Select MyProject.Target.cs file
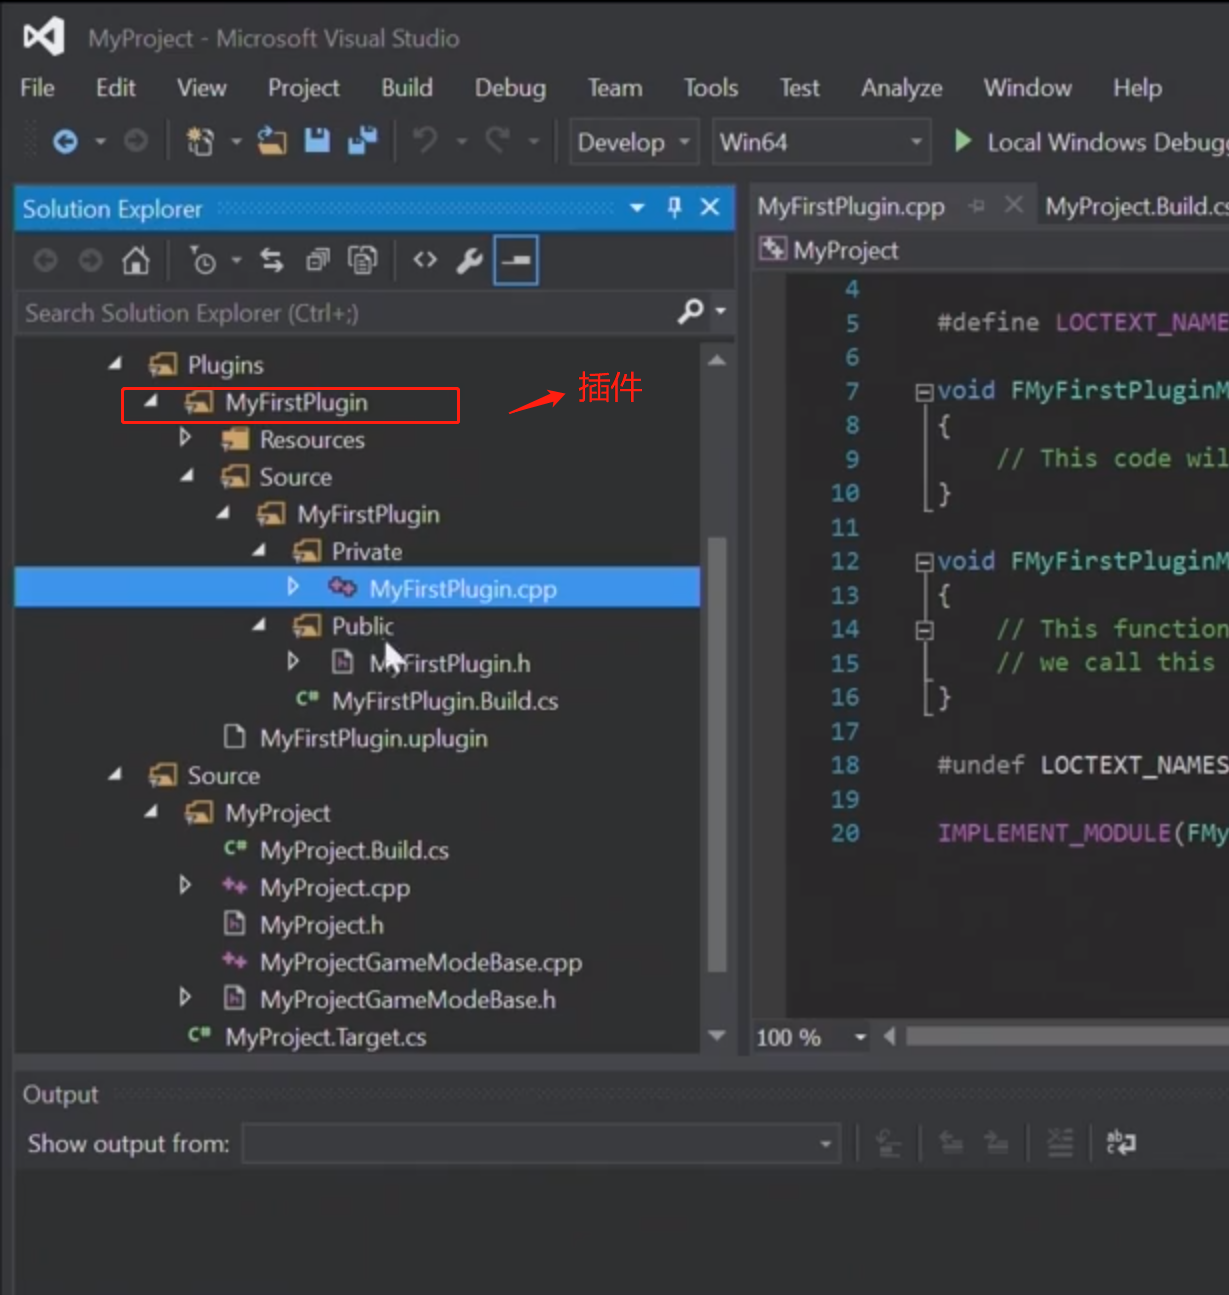 click(326, 1037)
